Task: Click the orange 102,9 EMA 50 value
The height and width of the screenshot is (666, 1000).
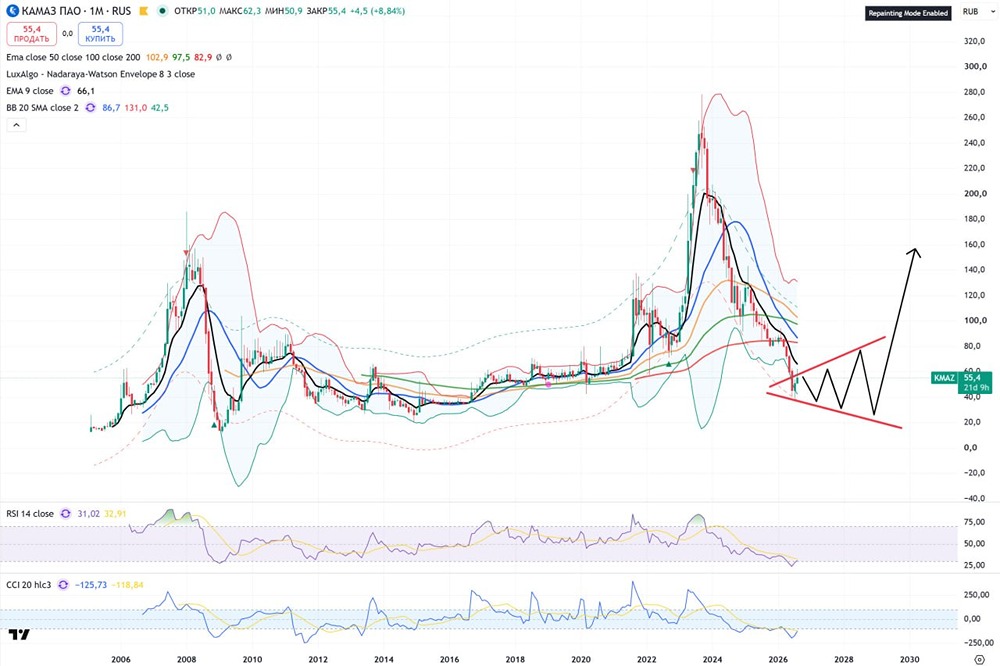Action: coord(157,57)
